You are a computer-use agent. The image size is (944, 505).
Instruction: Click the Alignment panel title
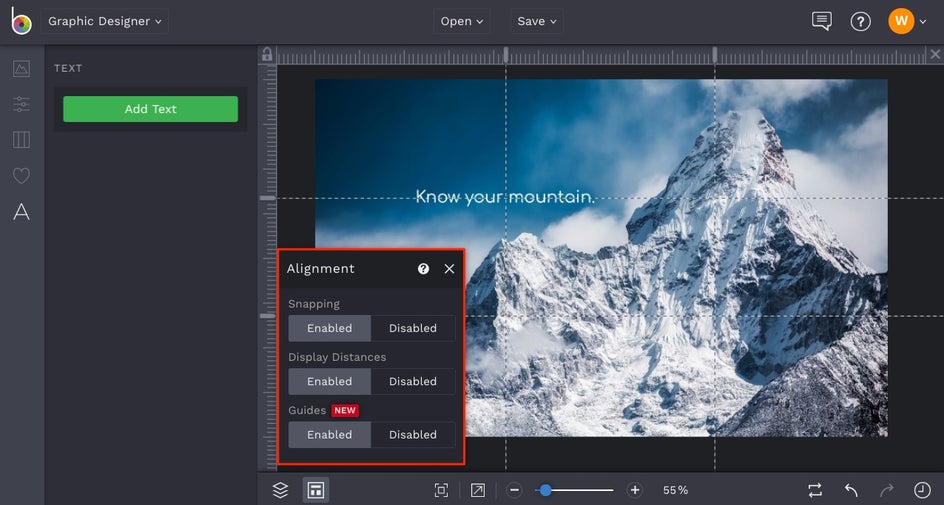pyautogui.click(x=320, y=268)
